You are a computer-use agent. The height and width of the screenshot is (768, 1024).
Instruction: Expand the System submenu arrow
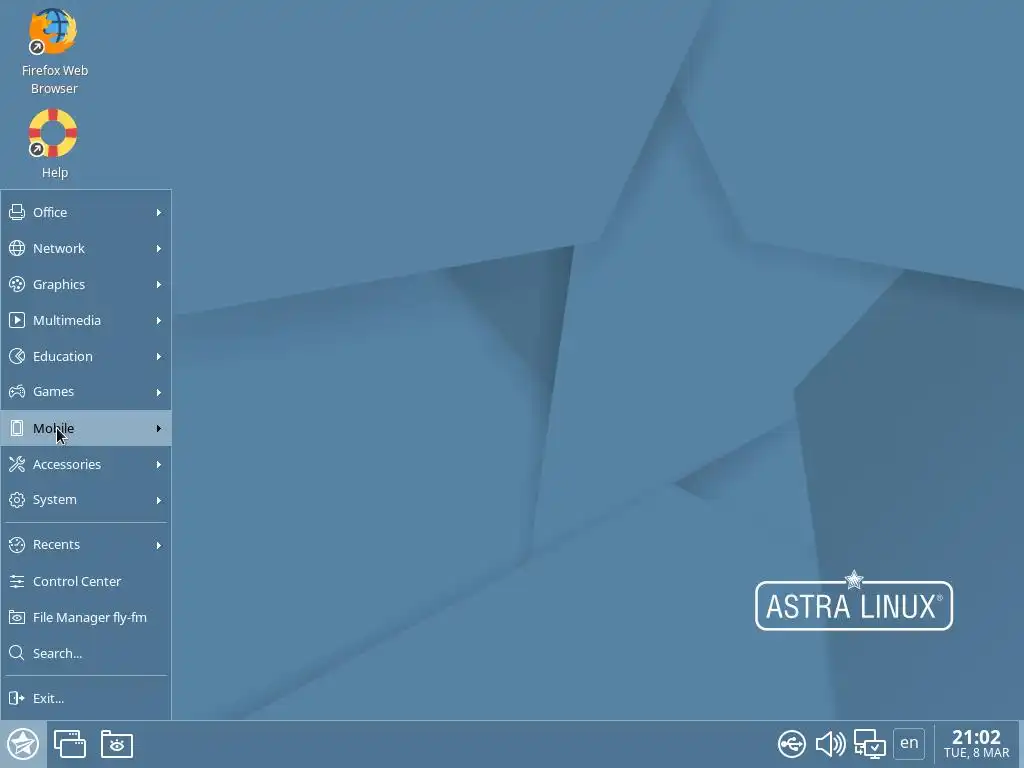(x=159, y=500)
